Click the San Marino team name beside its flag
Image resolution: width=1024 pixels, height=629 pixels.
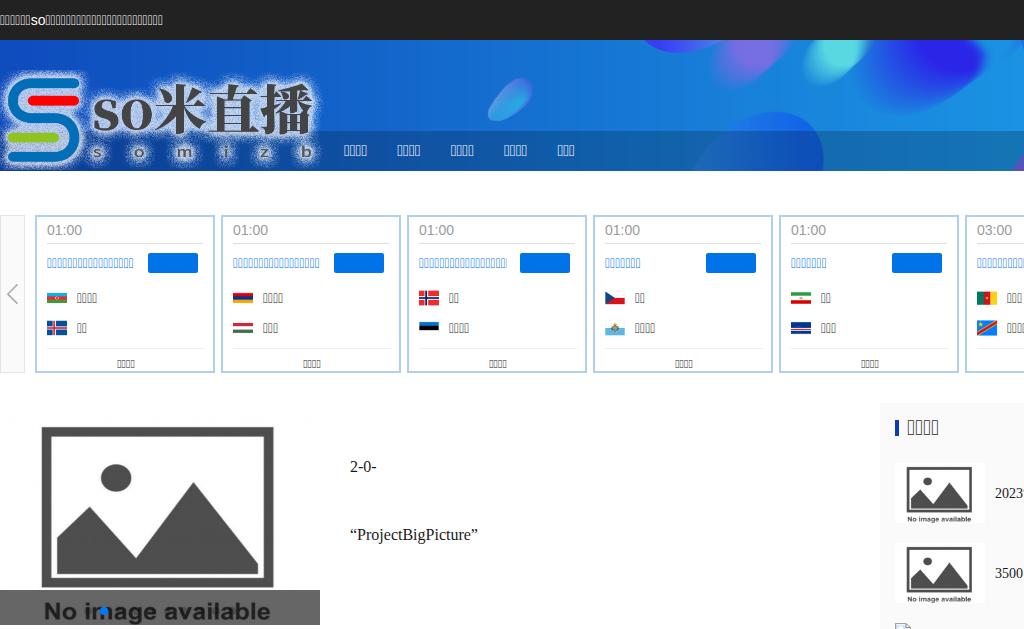click(x=645, y=328)
